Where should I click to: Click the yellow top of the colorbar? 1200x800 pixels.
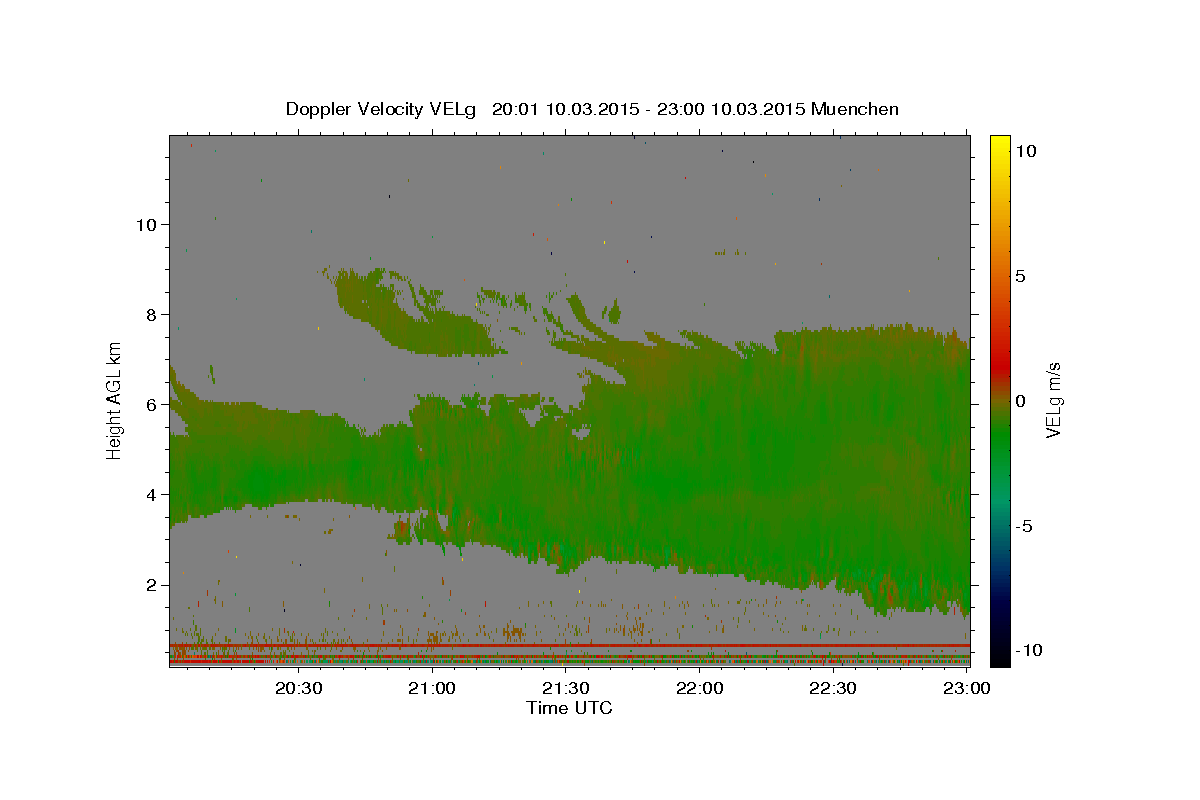(x=999, y=142)
